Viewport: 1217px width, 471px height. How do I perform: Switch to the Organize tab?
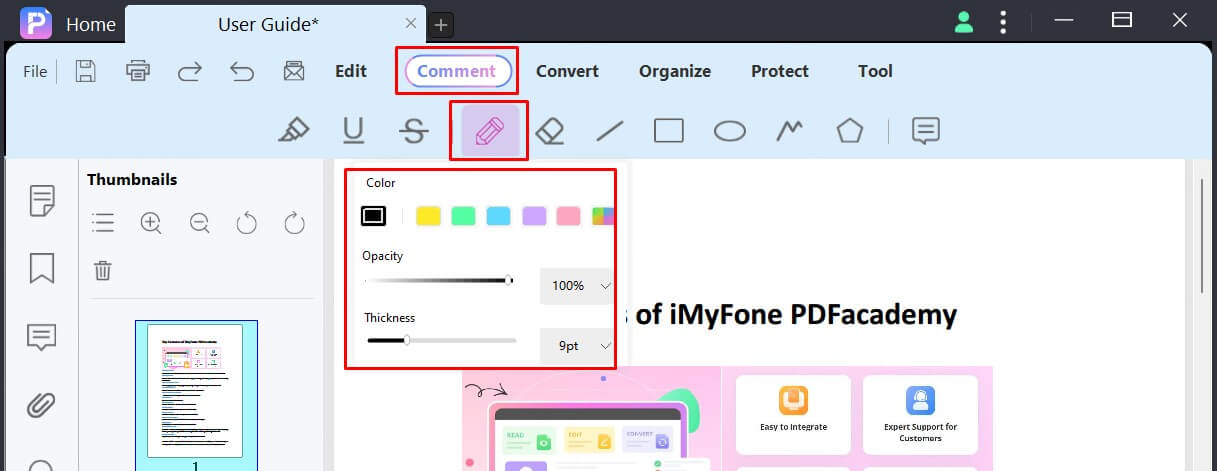click(675, 71)
